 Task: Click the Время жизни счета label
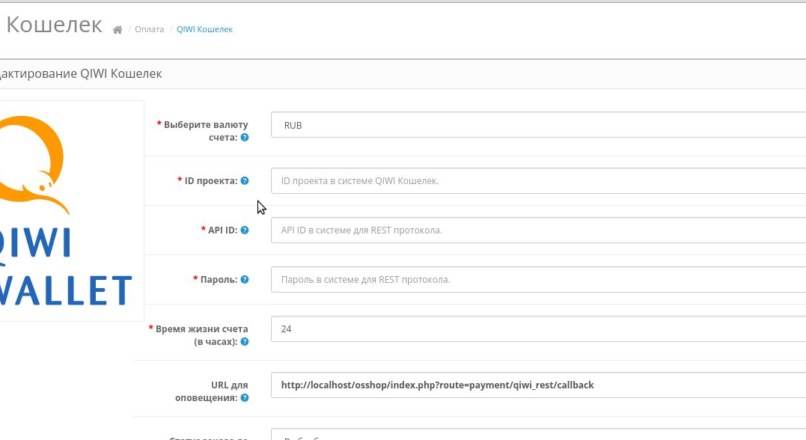[x=202, y=335]
